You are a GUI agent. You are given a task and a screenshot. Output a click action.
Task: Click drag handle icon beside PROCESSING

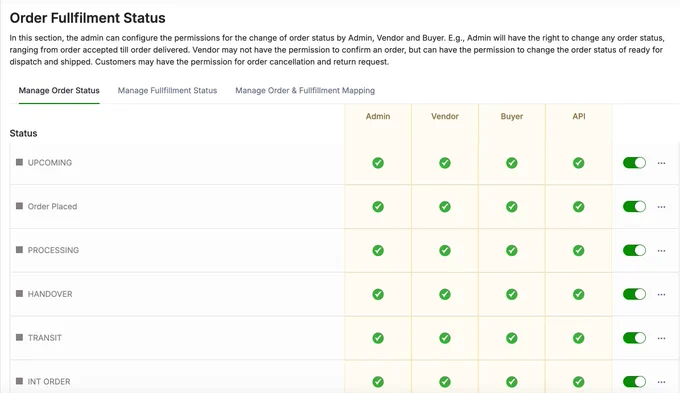click(x=19, y=250)
